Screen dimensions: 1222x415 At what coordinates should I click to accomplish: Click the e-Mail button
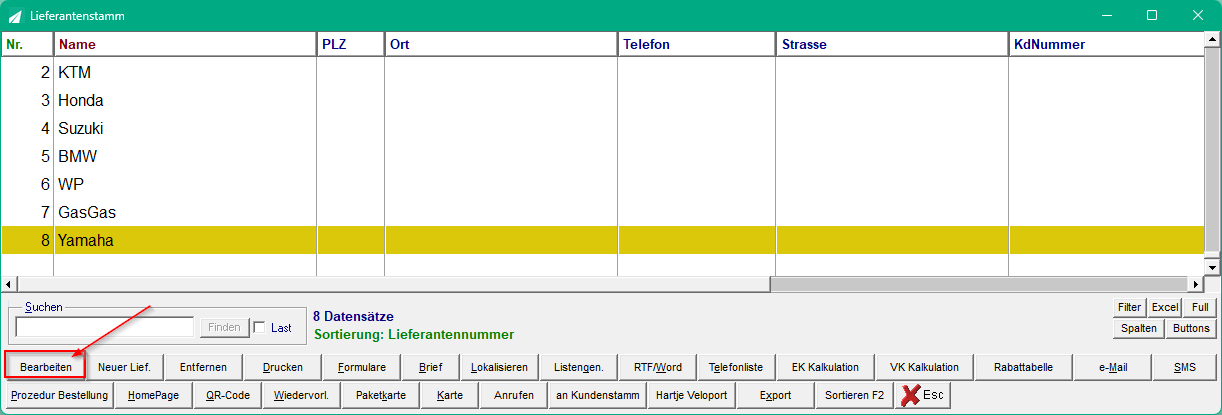pos(1113,367)
